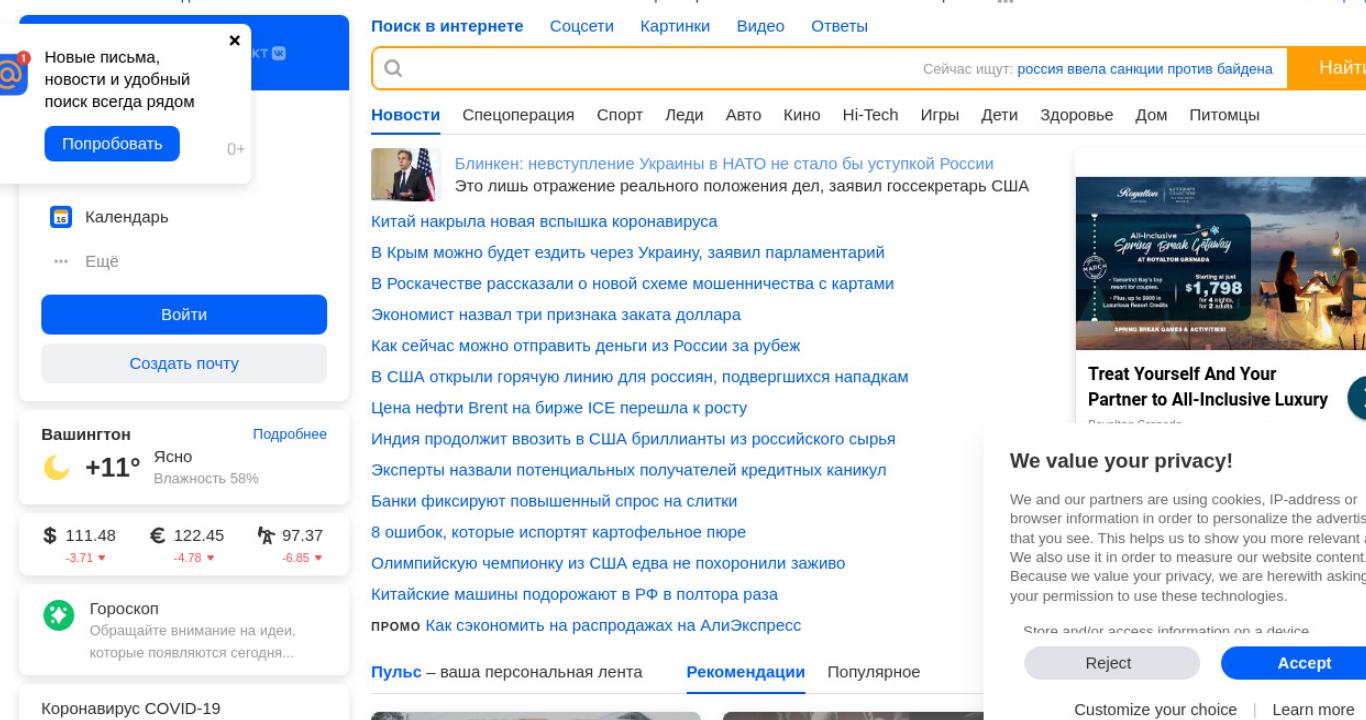Reject cookies in privacy dialog
This screenshot has height=720, width=1366.
(x=1111, y=663)
